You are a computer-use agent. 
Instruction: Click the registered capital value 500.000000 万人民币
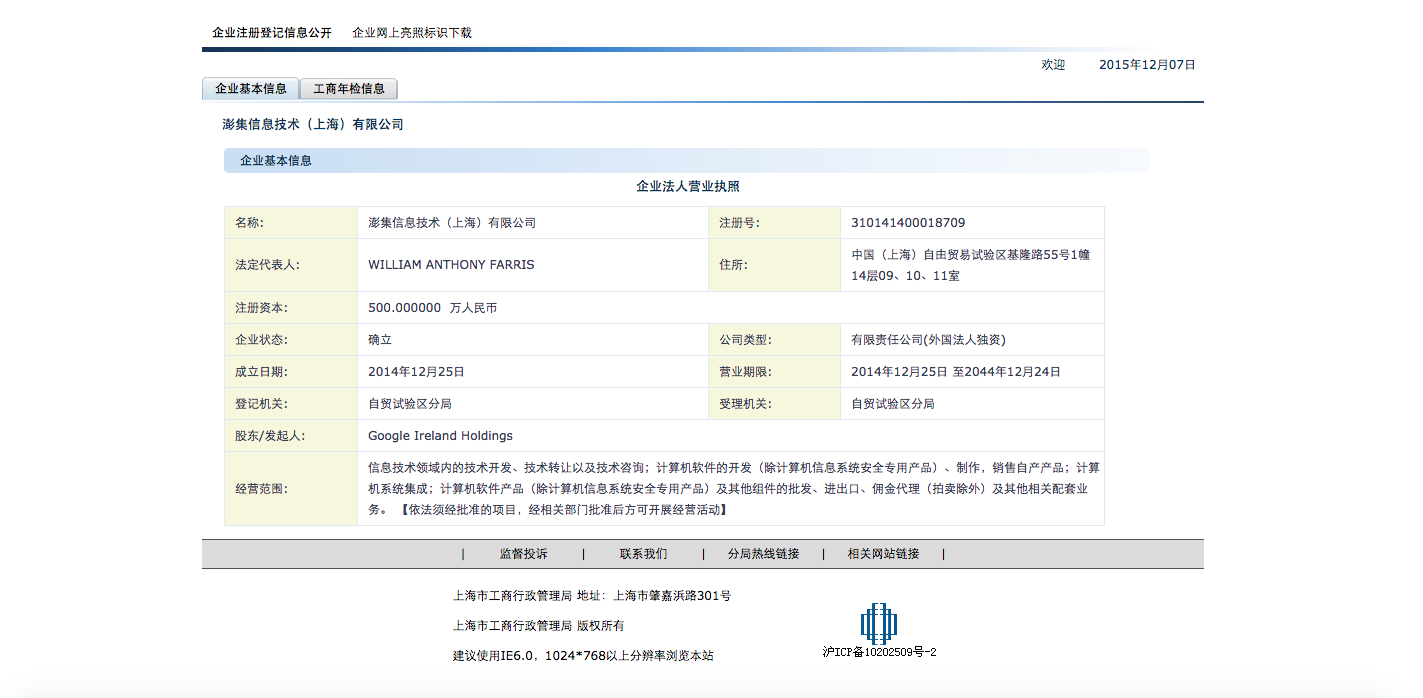(x=432, y=308)
